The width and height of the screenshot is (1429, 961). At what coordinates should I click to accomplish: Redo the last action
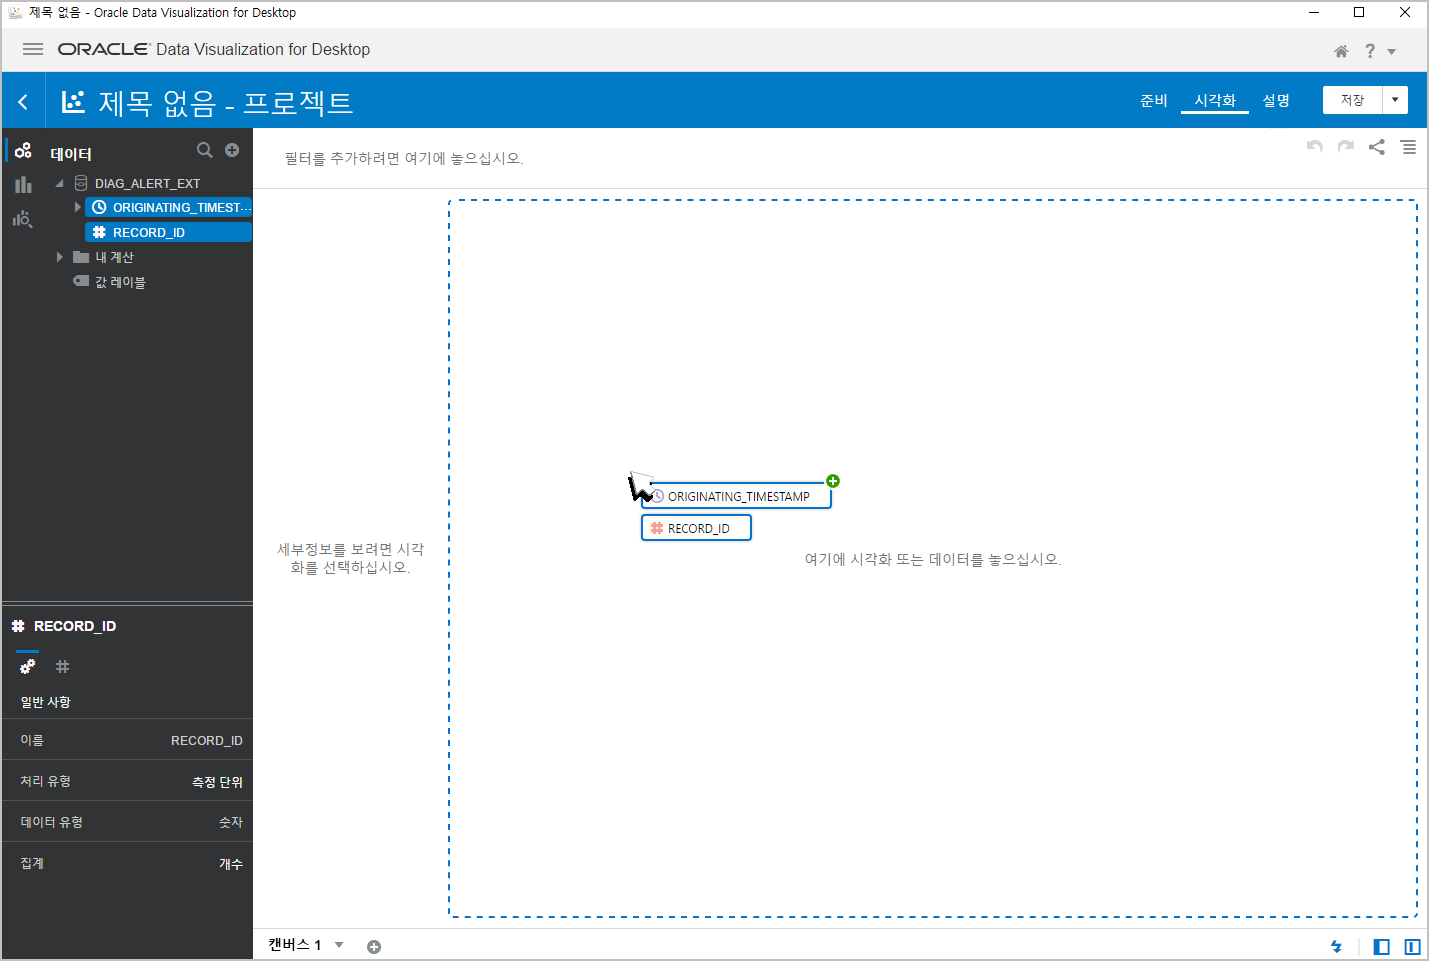pos(1346,147)
